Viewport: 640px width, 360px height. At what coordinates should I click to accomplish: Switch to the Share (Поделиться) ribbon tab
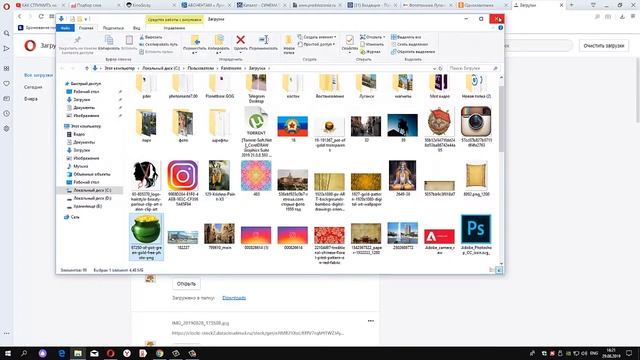[x=113, y=28]
